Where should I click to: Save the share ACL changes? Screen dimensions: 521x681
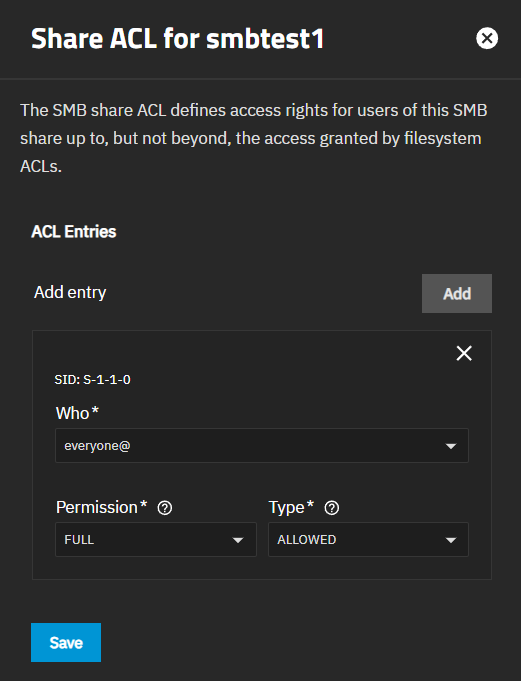[66, 642]
